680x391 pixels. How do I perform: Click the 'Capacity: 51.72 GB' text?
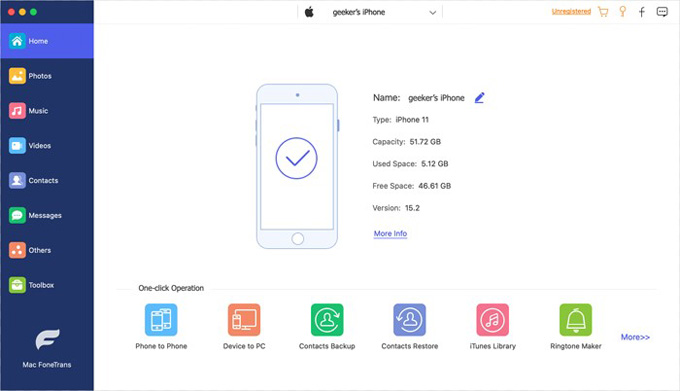[406, 142]
